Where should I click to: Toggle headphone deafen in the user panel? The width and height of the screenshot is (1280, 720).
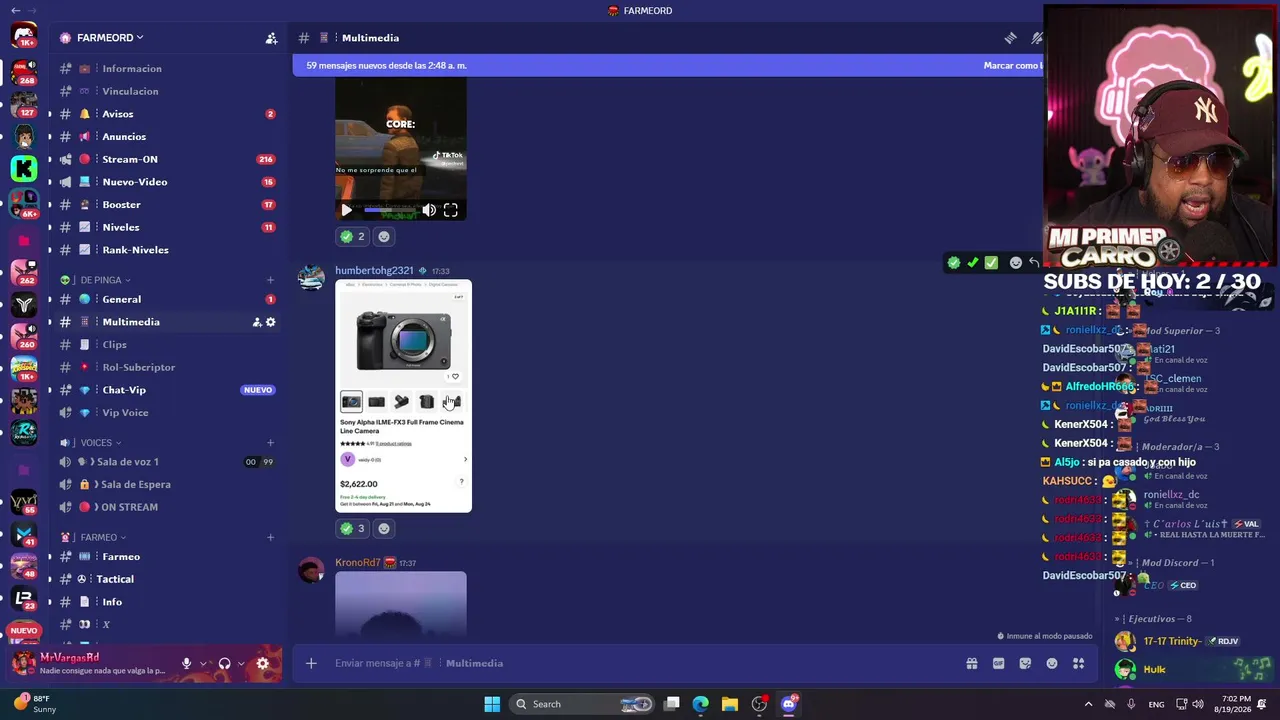(225, 663)
